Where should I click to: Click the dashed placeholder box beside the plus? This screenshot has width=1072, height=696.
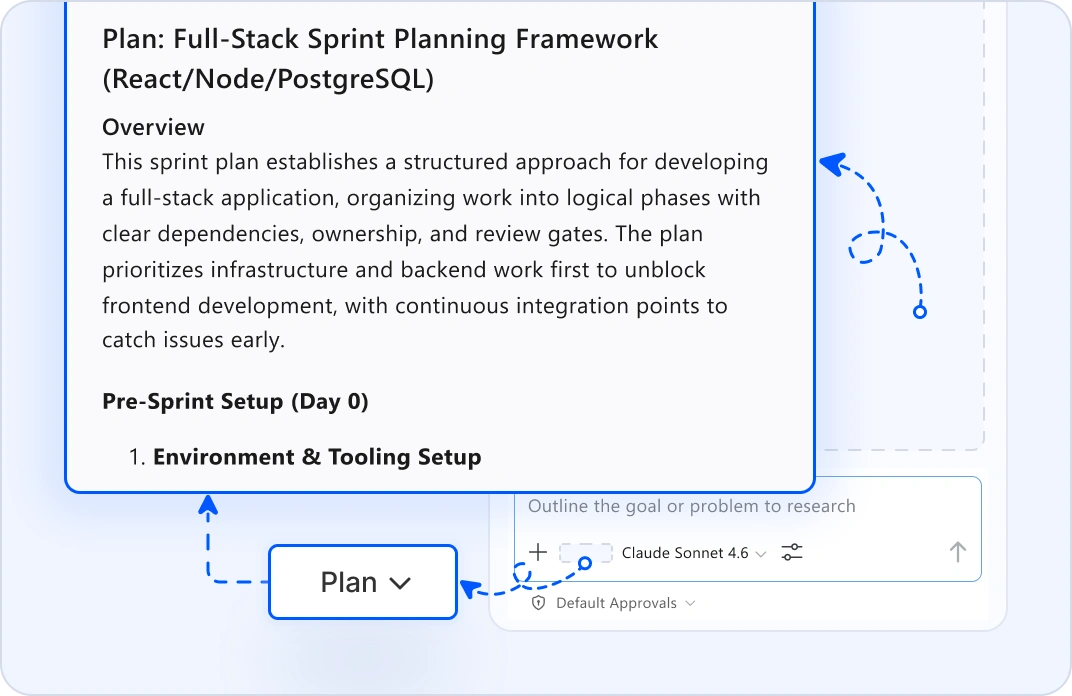pyautogui.click(x=585, y=552)
